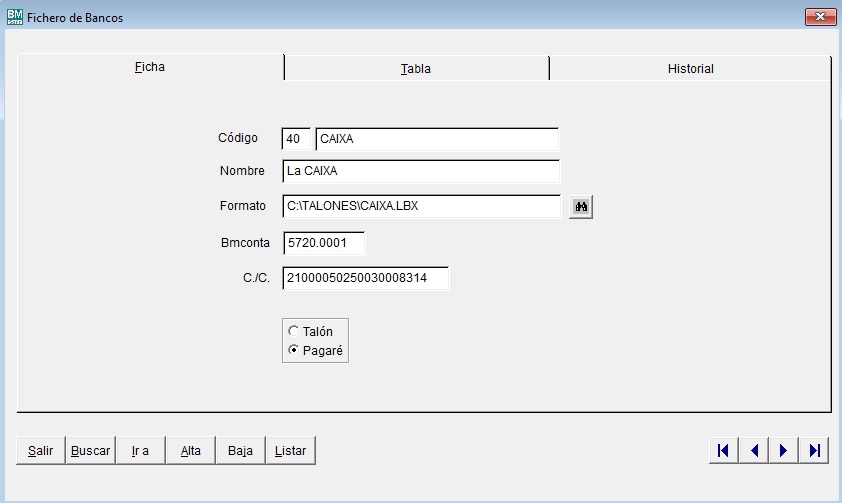
Task: Switch to the Tabla tab
Action: click(416, 69)
